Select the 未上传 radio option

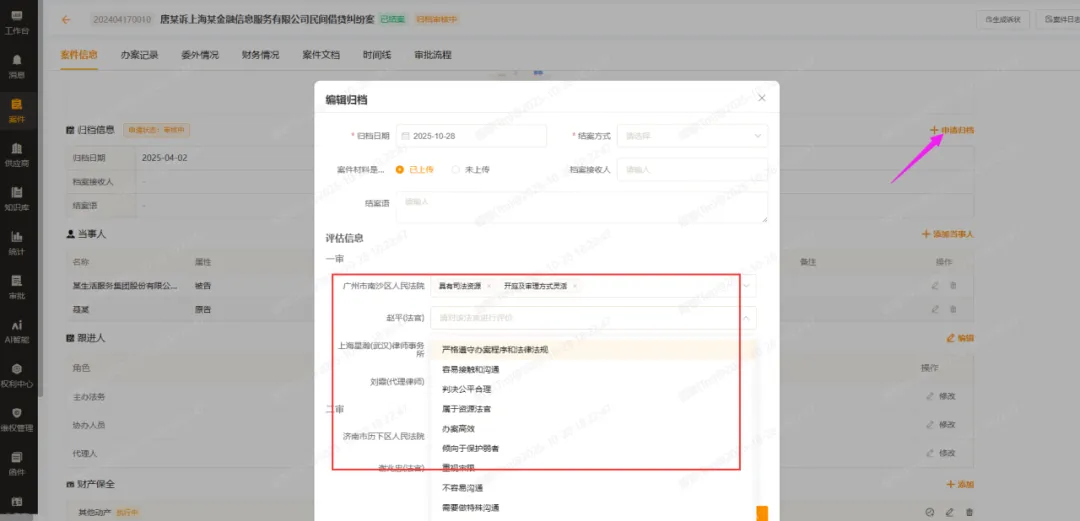click(470, 170)
